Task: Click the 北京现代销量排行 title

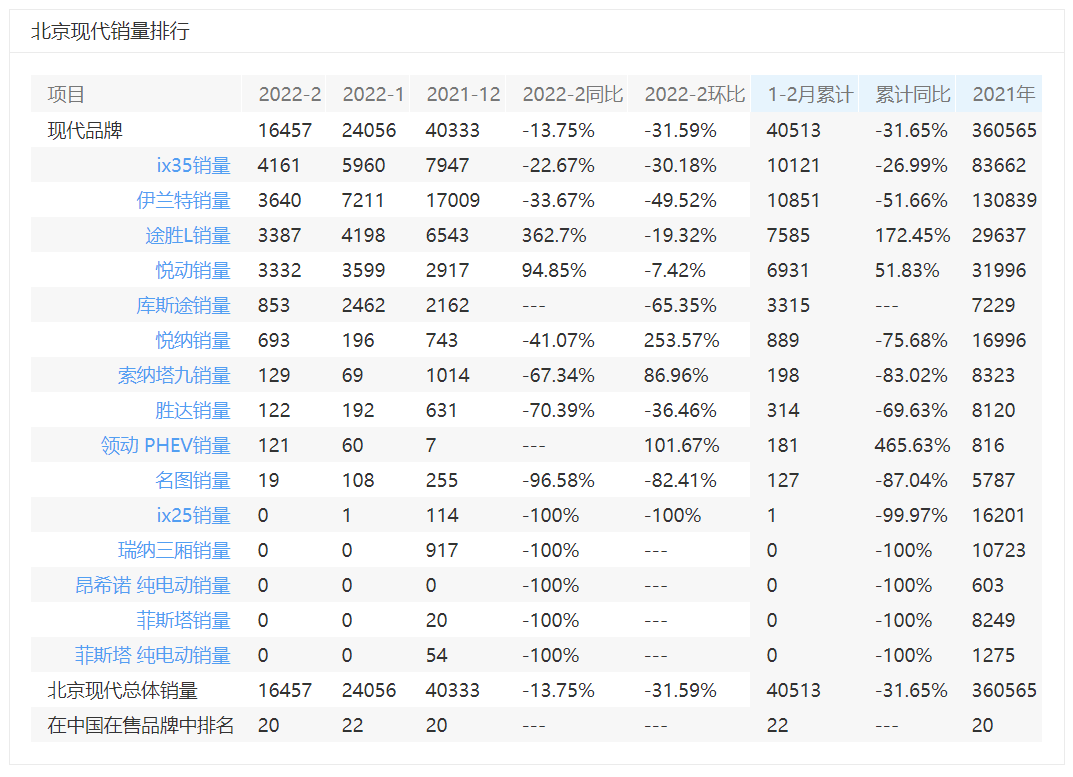Action: point(110,31)
